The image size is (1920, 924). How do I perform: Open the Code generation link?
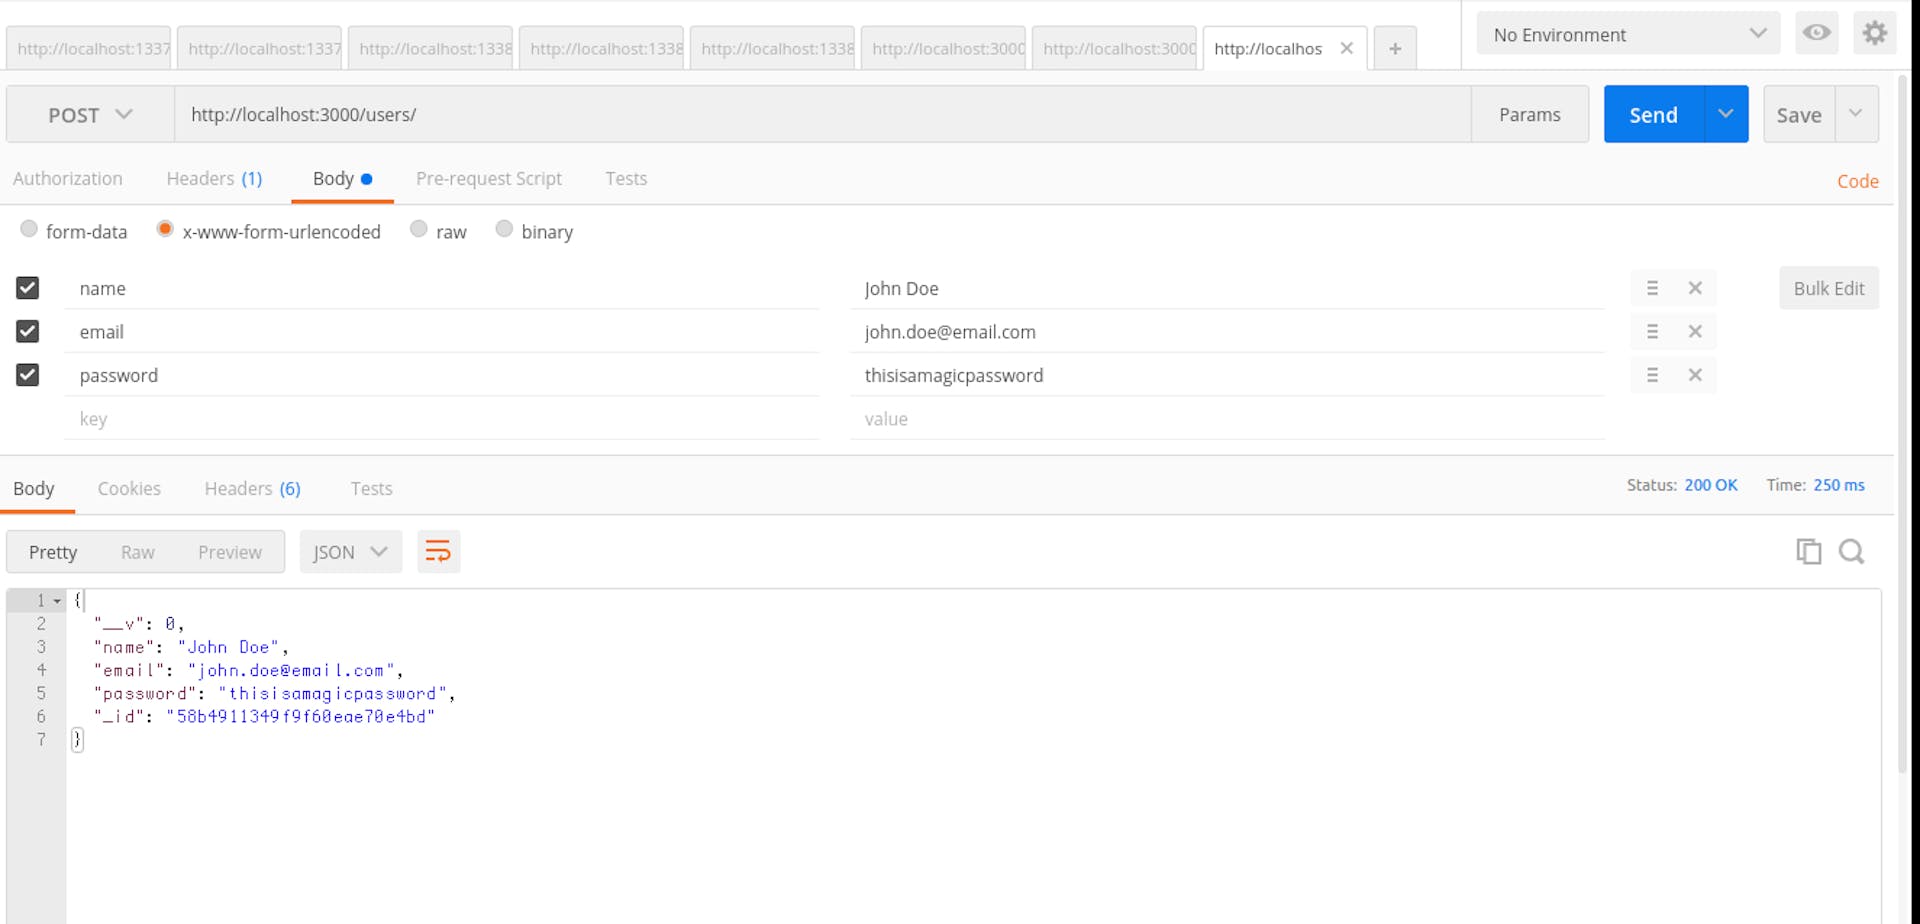(x=1857, y=181)
